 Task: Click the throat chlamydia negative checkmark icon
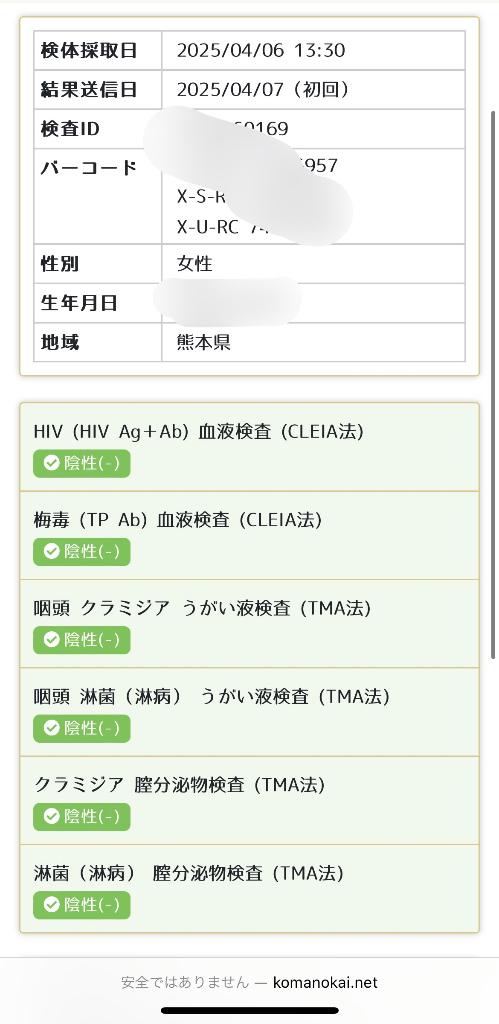52,639
